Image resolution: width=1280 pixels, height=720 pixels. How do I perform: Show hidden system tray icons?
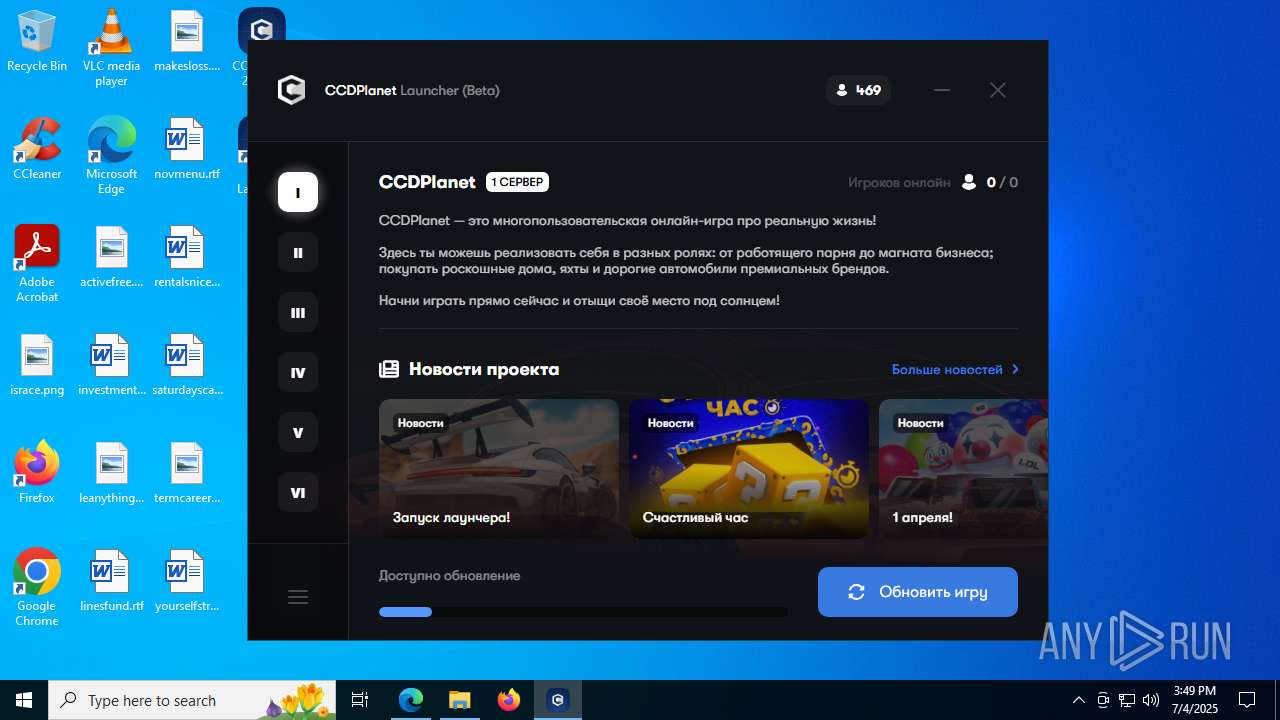point(1078,700)
